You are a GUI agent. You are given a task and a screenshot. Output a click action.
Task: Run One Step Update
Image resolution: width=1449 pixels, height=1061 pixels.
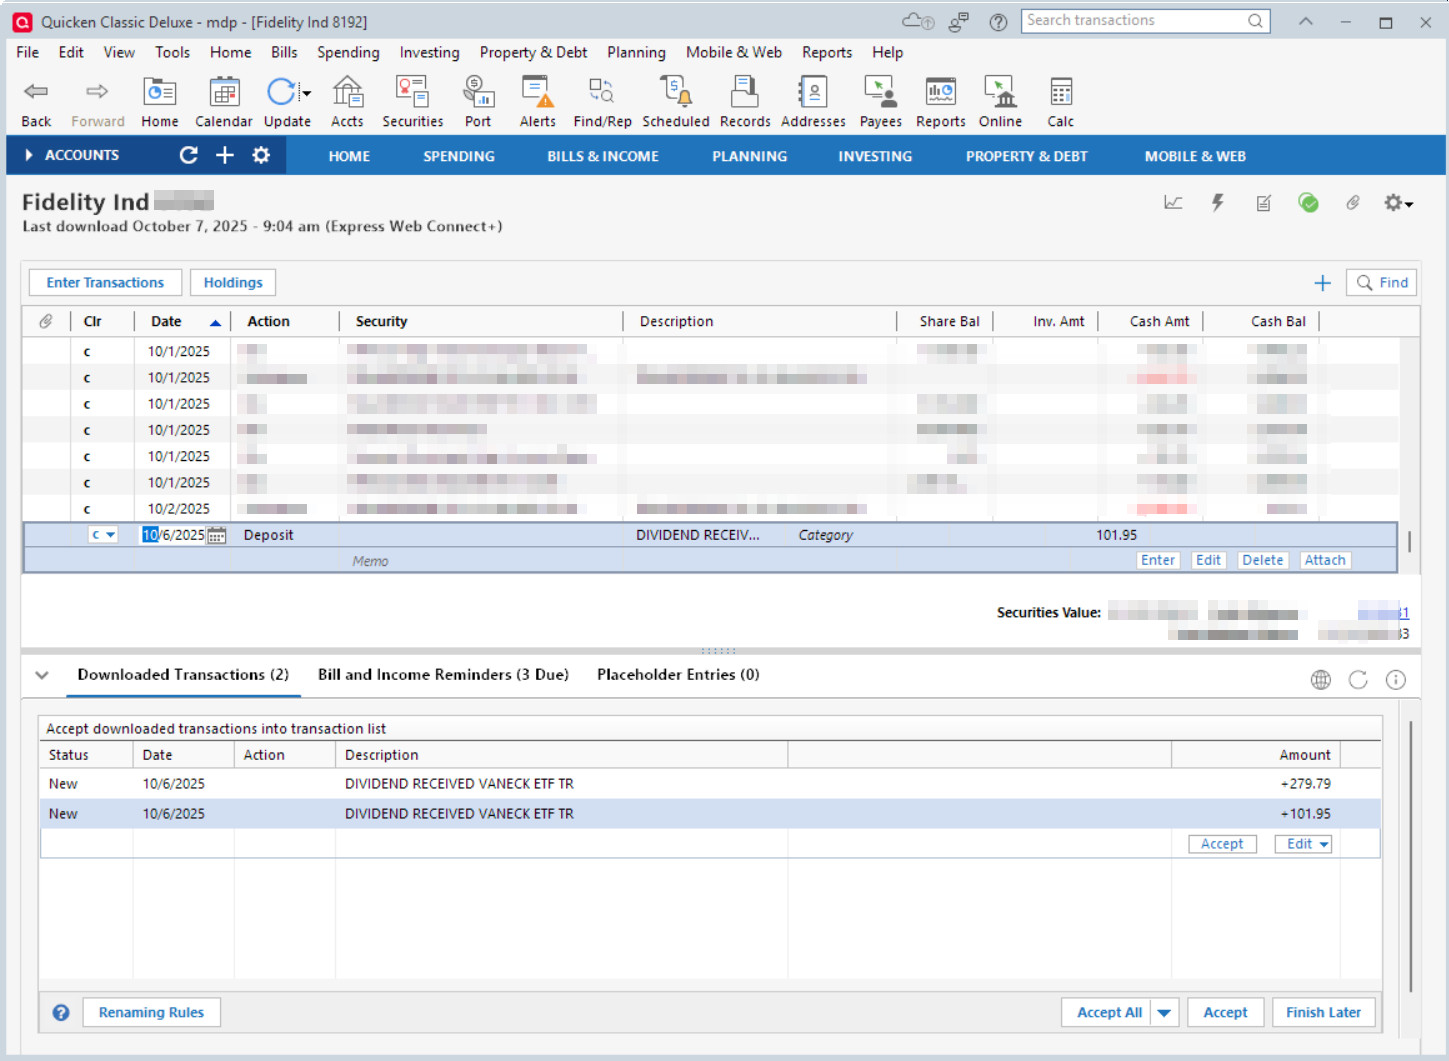click(x=281, y=102)
